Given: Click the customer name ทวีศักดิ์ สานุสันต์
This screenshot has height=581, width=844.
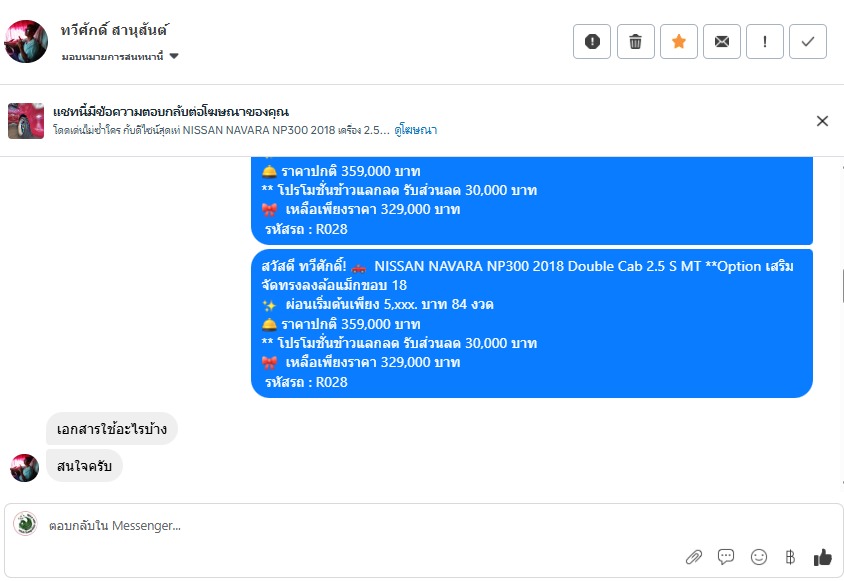Looking at the screenshot, I should (114, 30).
